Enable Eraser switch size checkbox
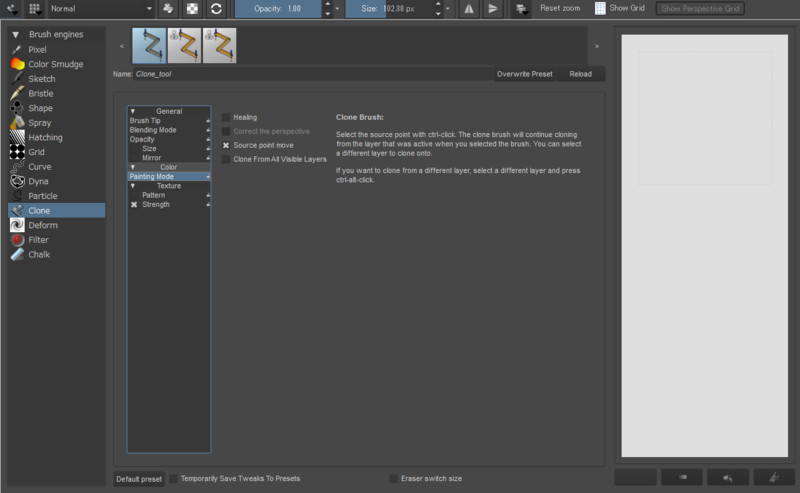The width and height of the screenshot is (800, 493). (393, 479)
